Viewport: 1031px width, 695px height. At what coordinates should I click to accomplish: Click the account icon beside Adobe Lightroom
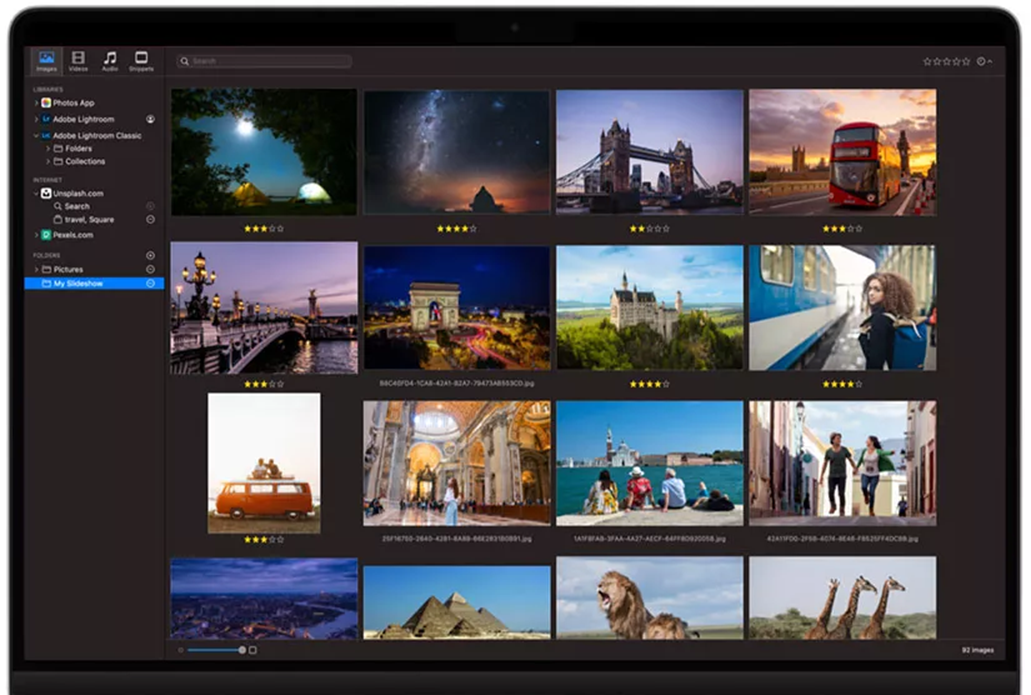click(150, 119)
